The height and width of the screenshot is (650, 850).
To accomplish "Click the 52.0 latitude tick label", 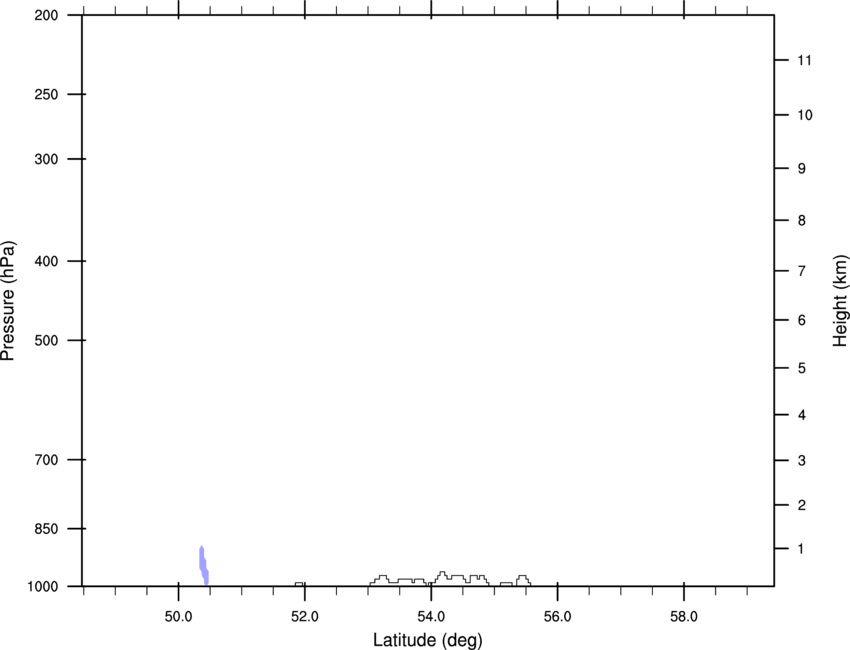I will tap(305, 617).
